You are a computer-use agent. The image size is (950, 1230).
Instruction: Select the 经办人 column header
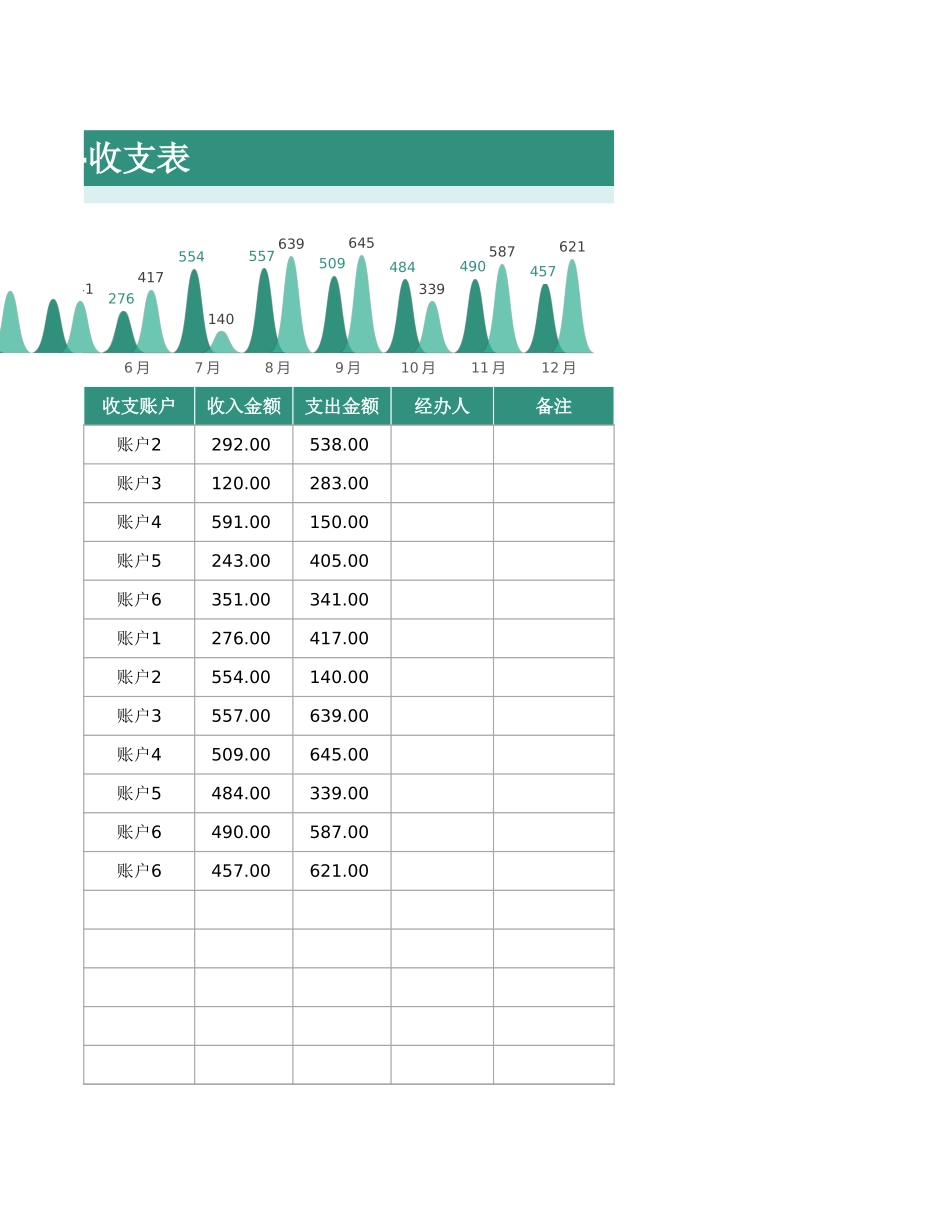click(x=441, y=405)
